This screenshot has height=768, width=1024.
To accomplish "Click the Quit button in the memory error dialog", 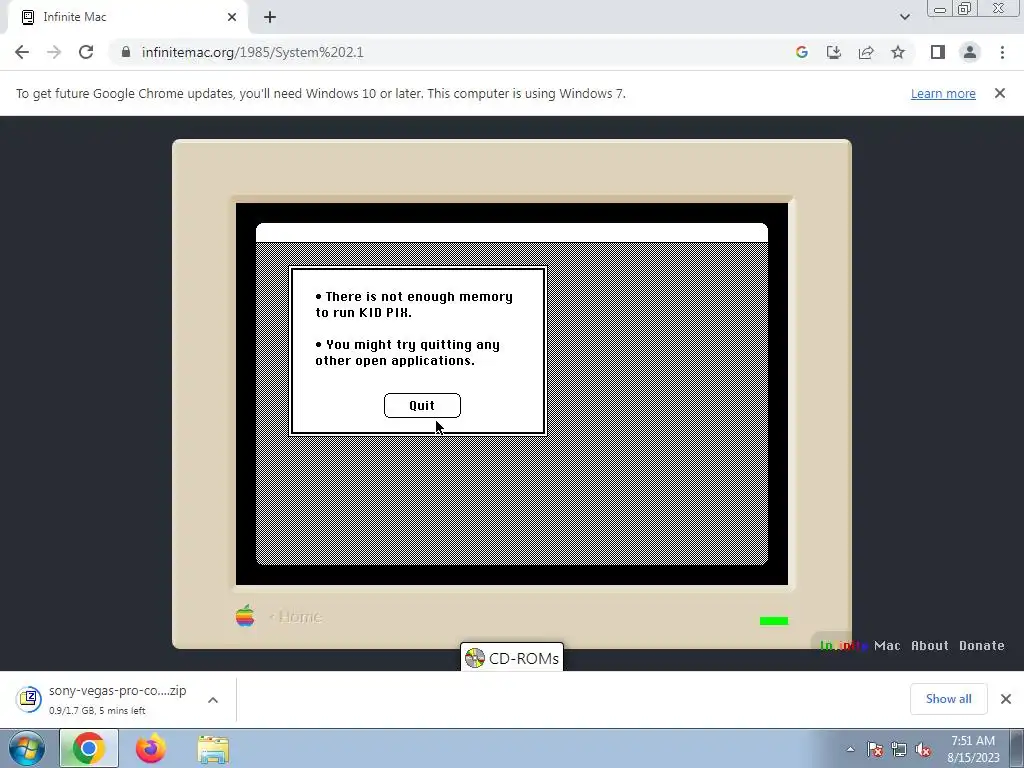I will coord(422,406).
